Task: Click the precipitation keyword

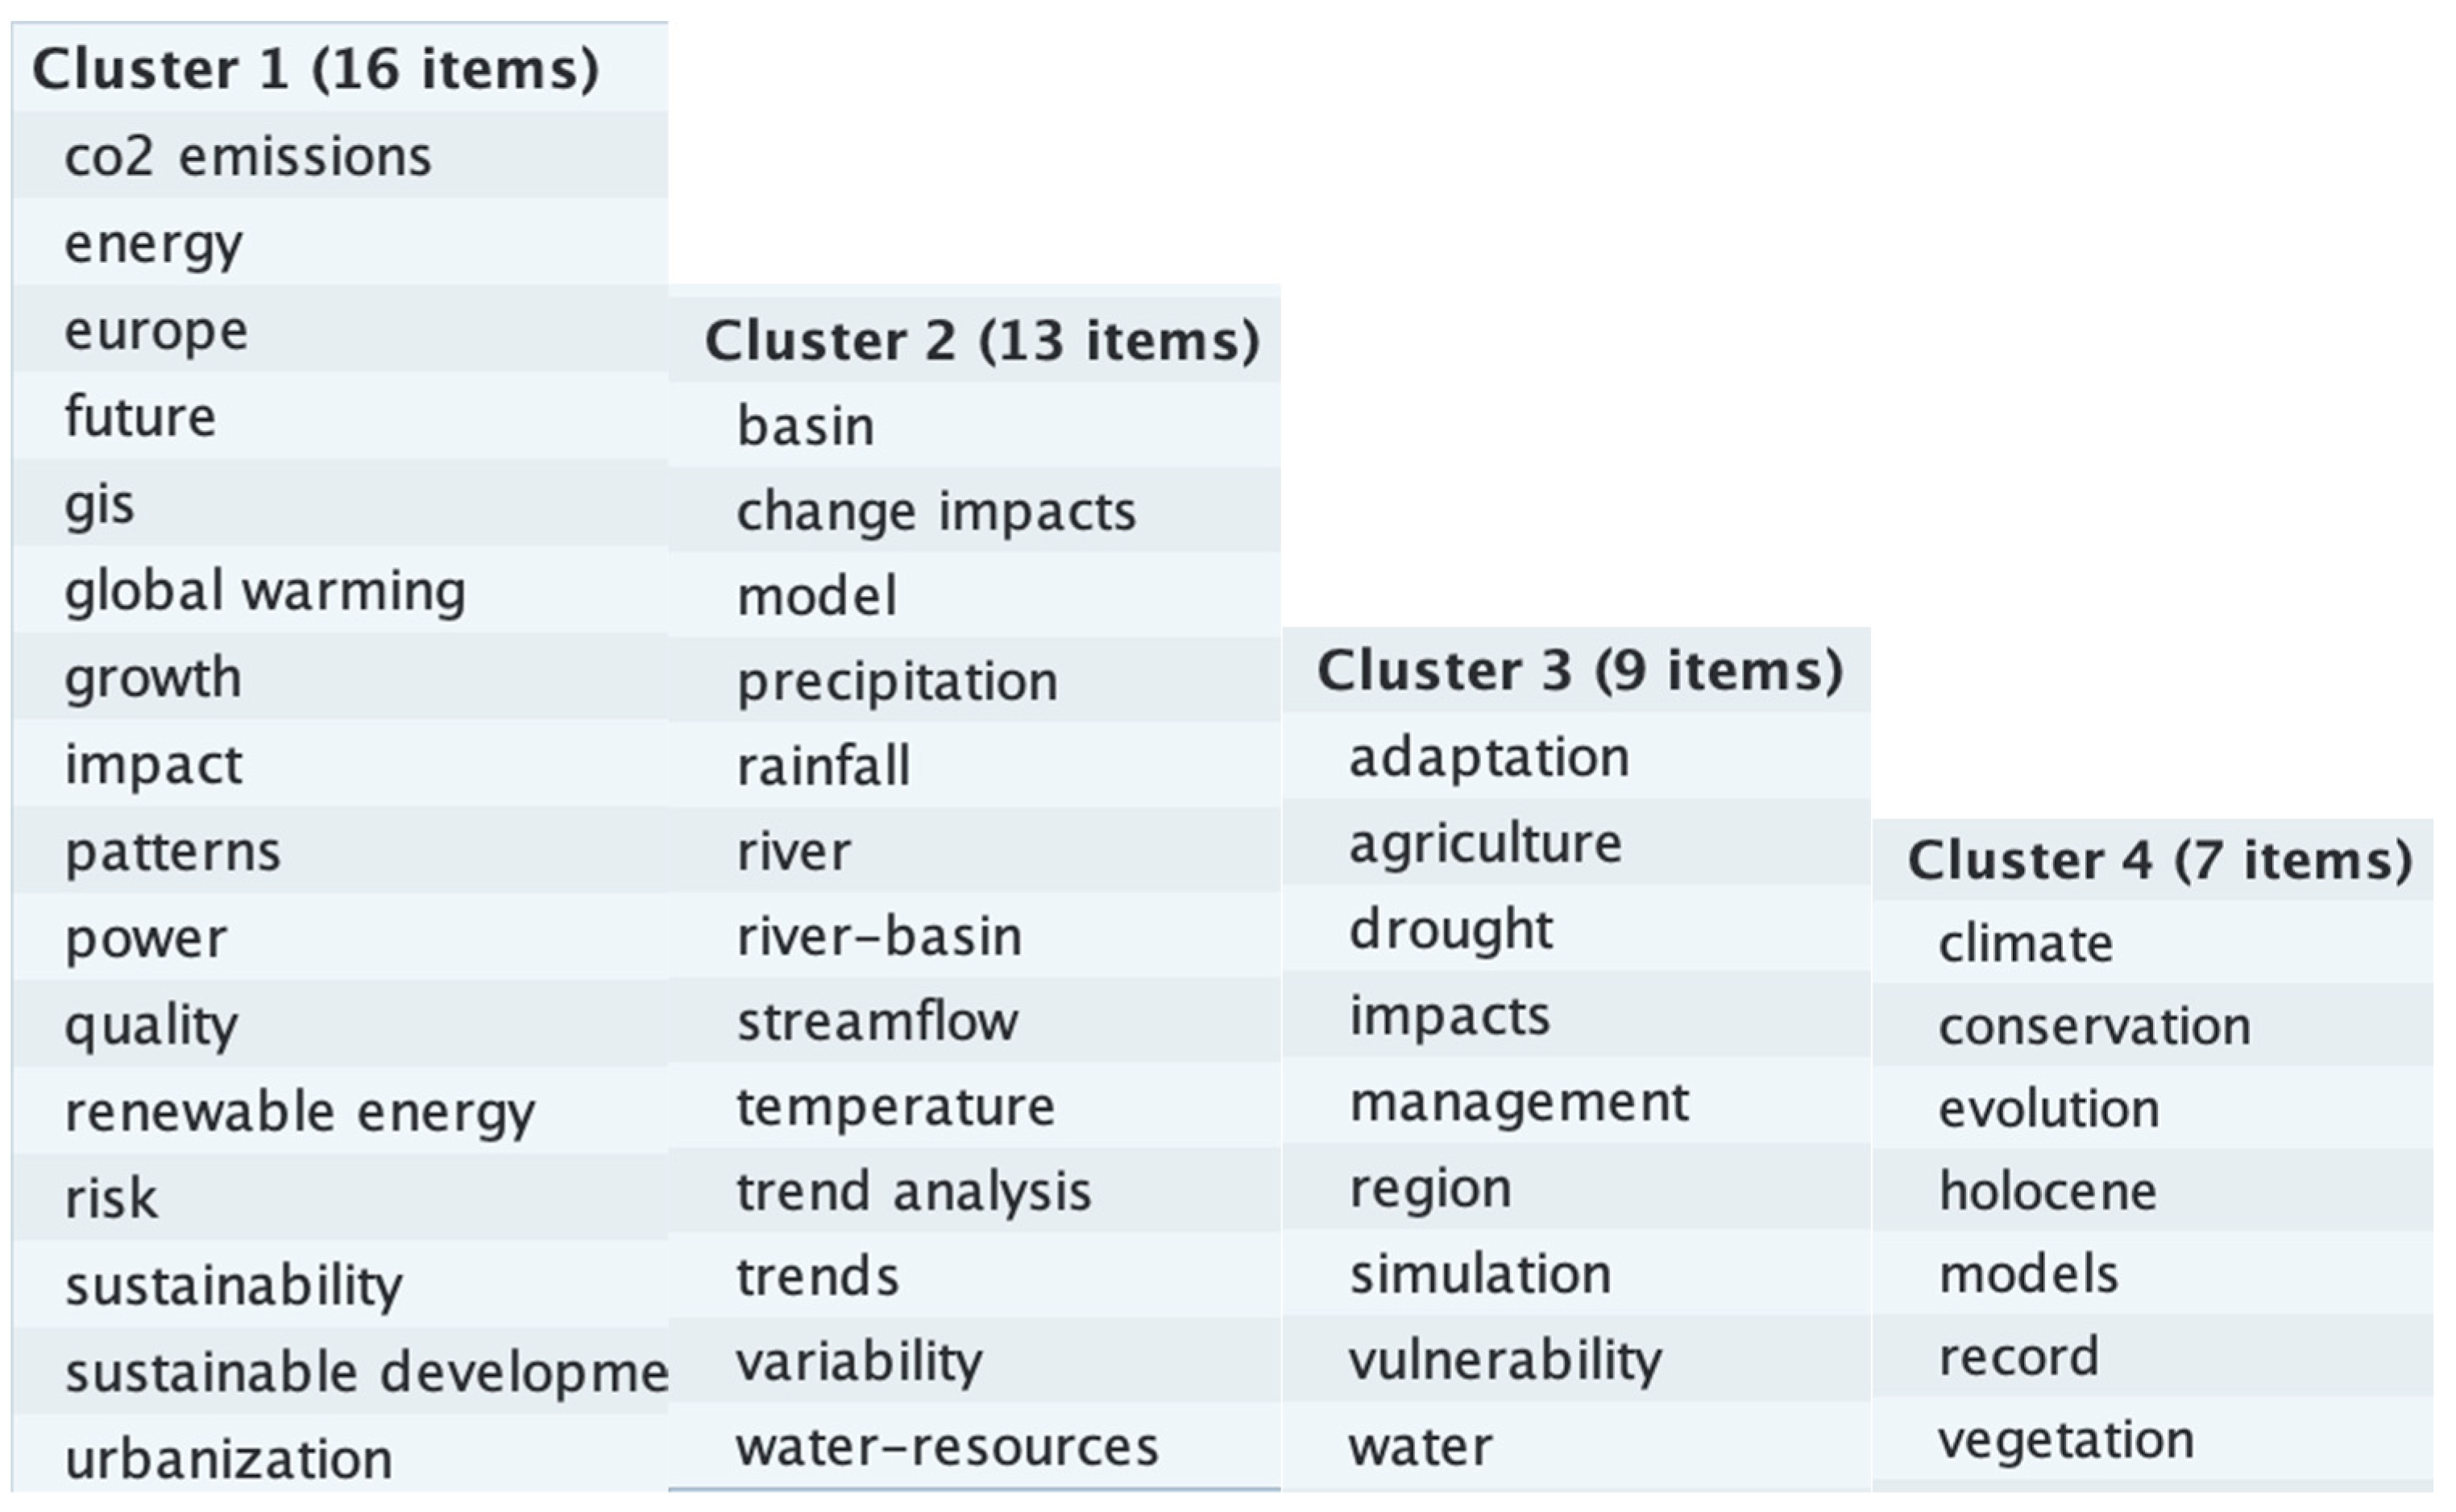Action: click(x=975, y=681)
